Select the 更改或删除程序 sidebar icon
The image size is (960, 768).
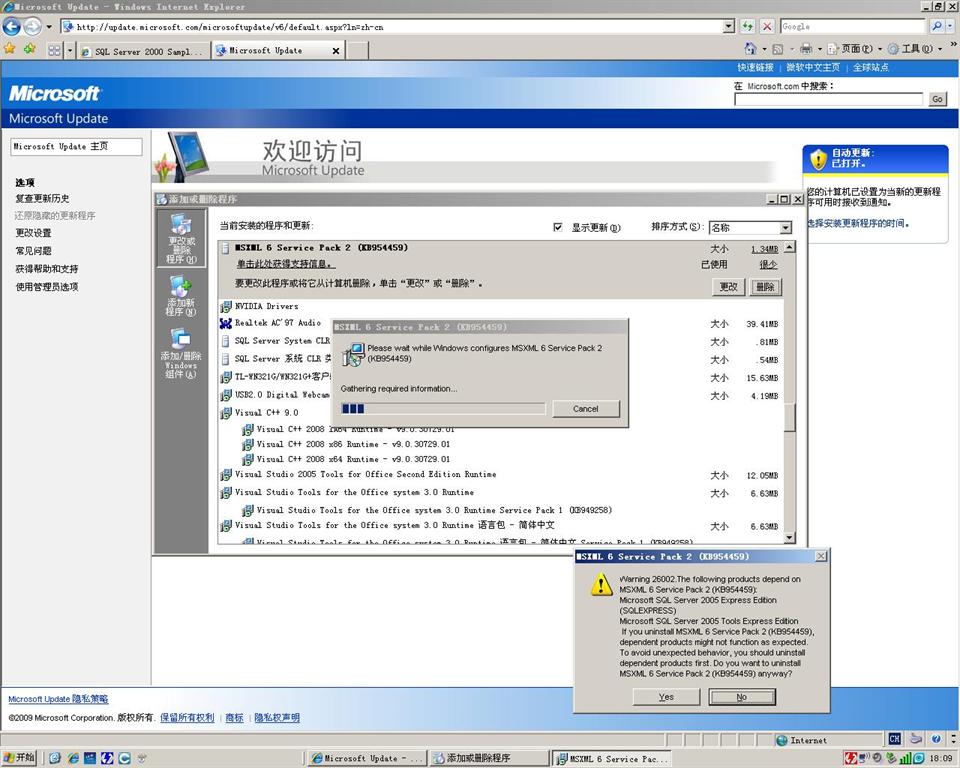click(181, 239)
